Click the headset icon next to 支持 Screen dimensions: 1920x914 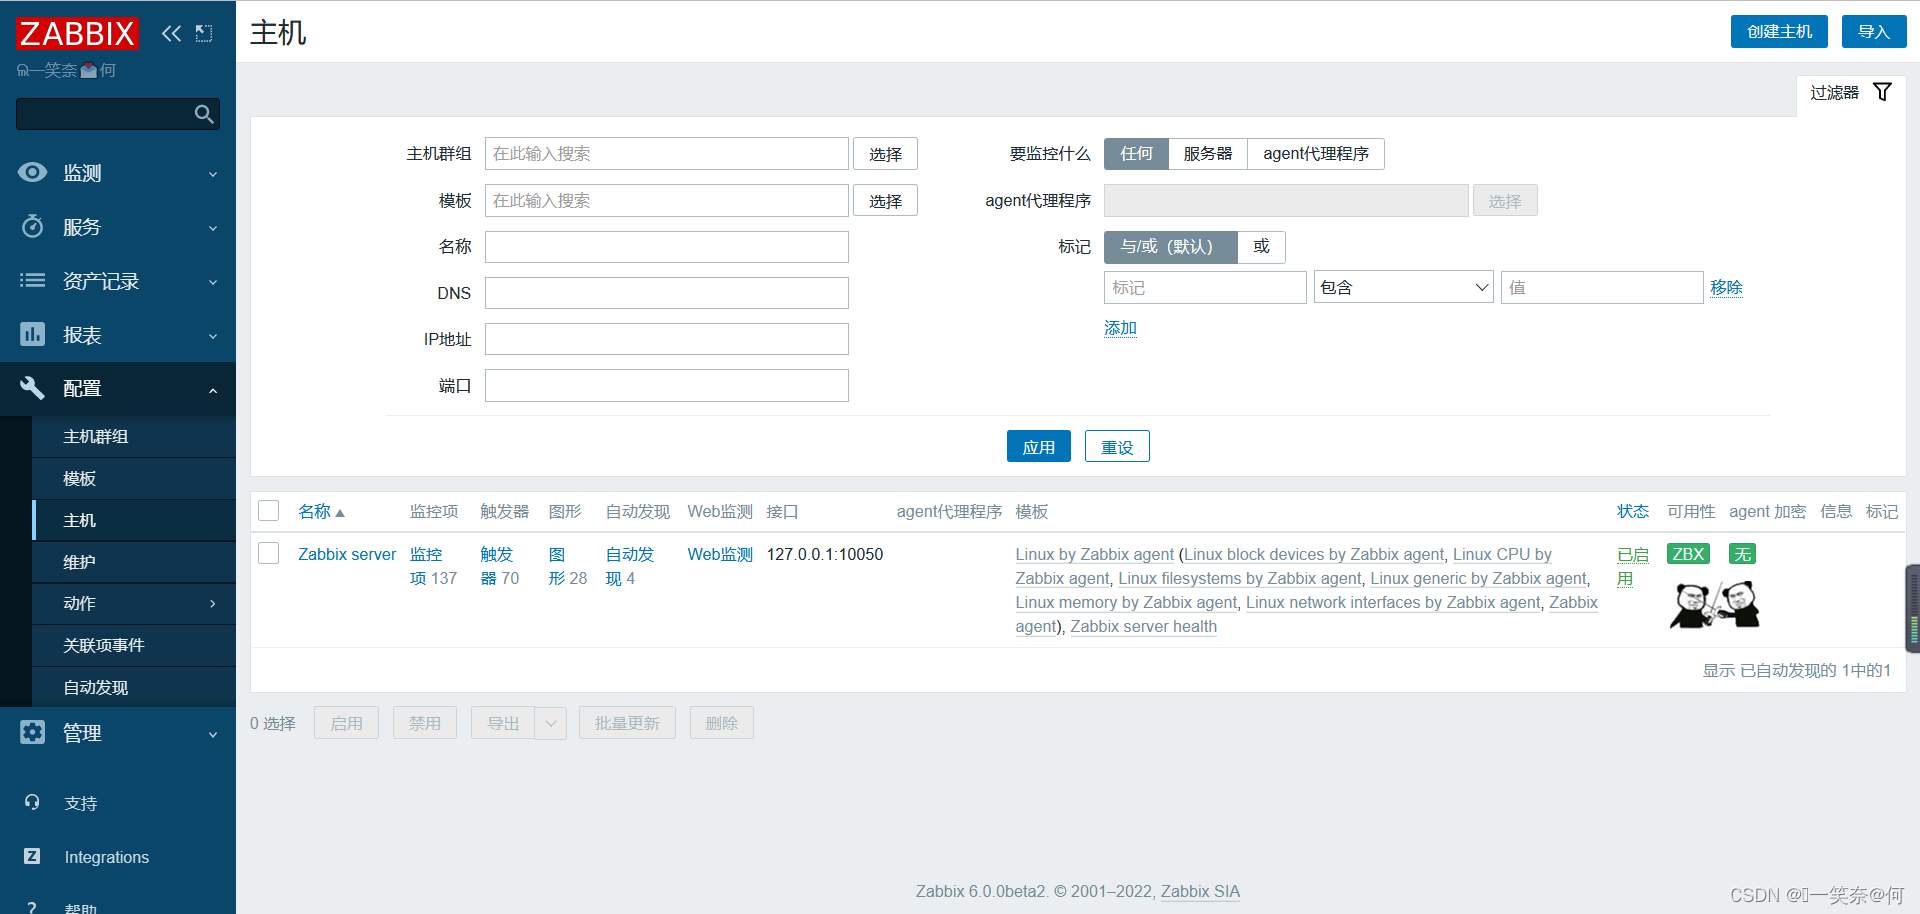click(x=32, y=802)
